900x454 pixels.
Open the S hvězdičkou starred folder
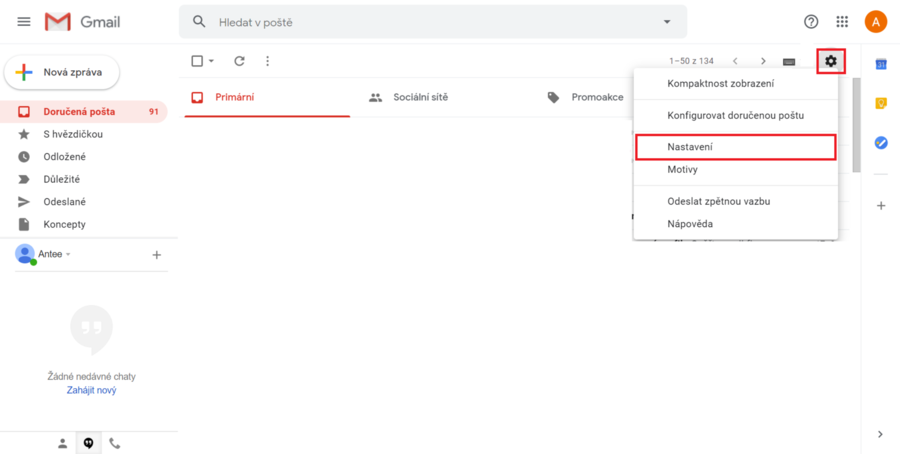point(73,134)
